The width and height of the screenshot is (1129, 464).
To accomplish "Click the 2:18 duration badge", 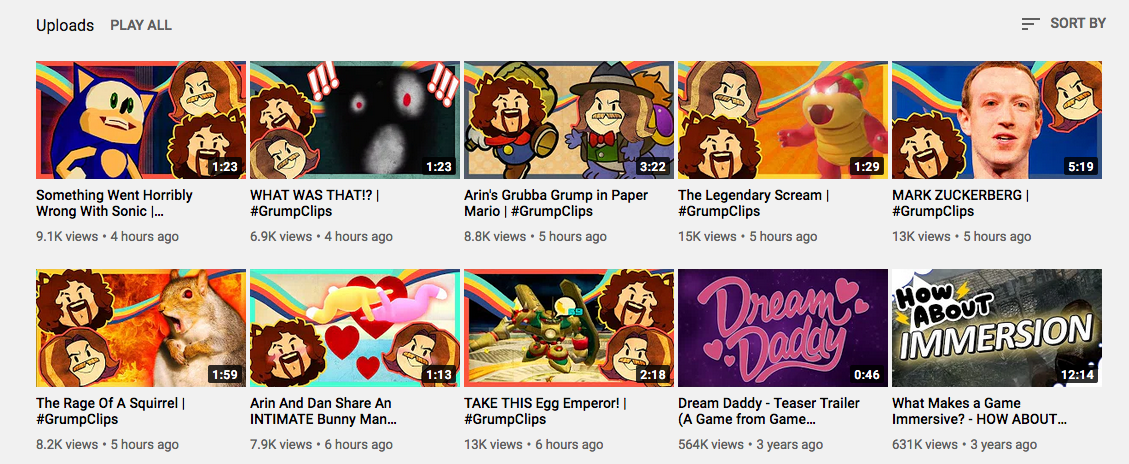I will coord(652,375).
